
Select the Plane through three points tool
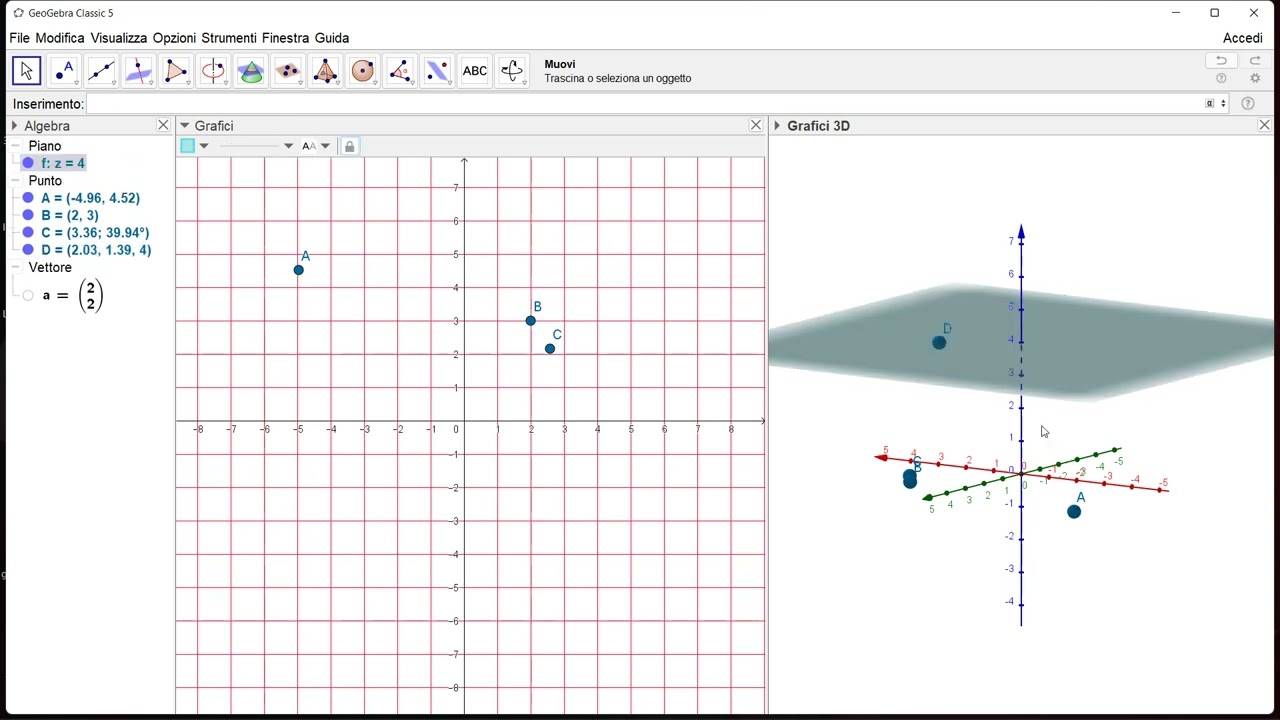[x=288, y=71]
